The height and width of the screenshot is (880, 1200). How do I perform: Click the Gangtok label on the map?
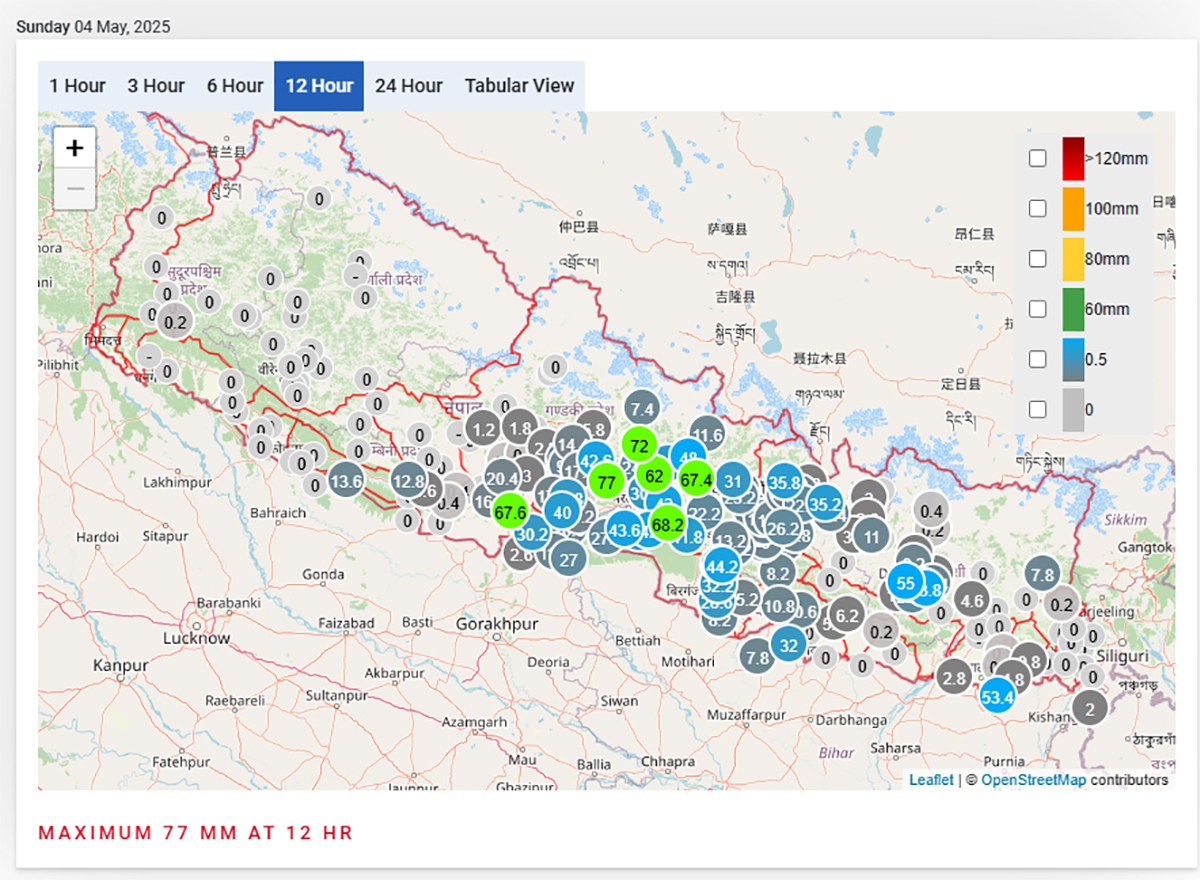point(1145,548)
